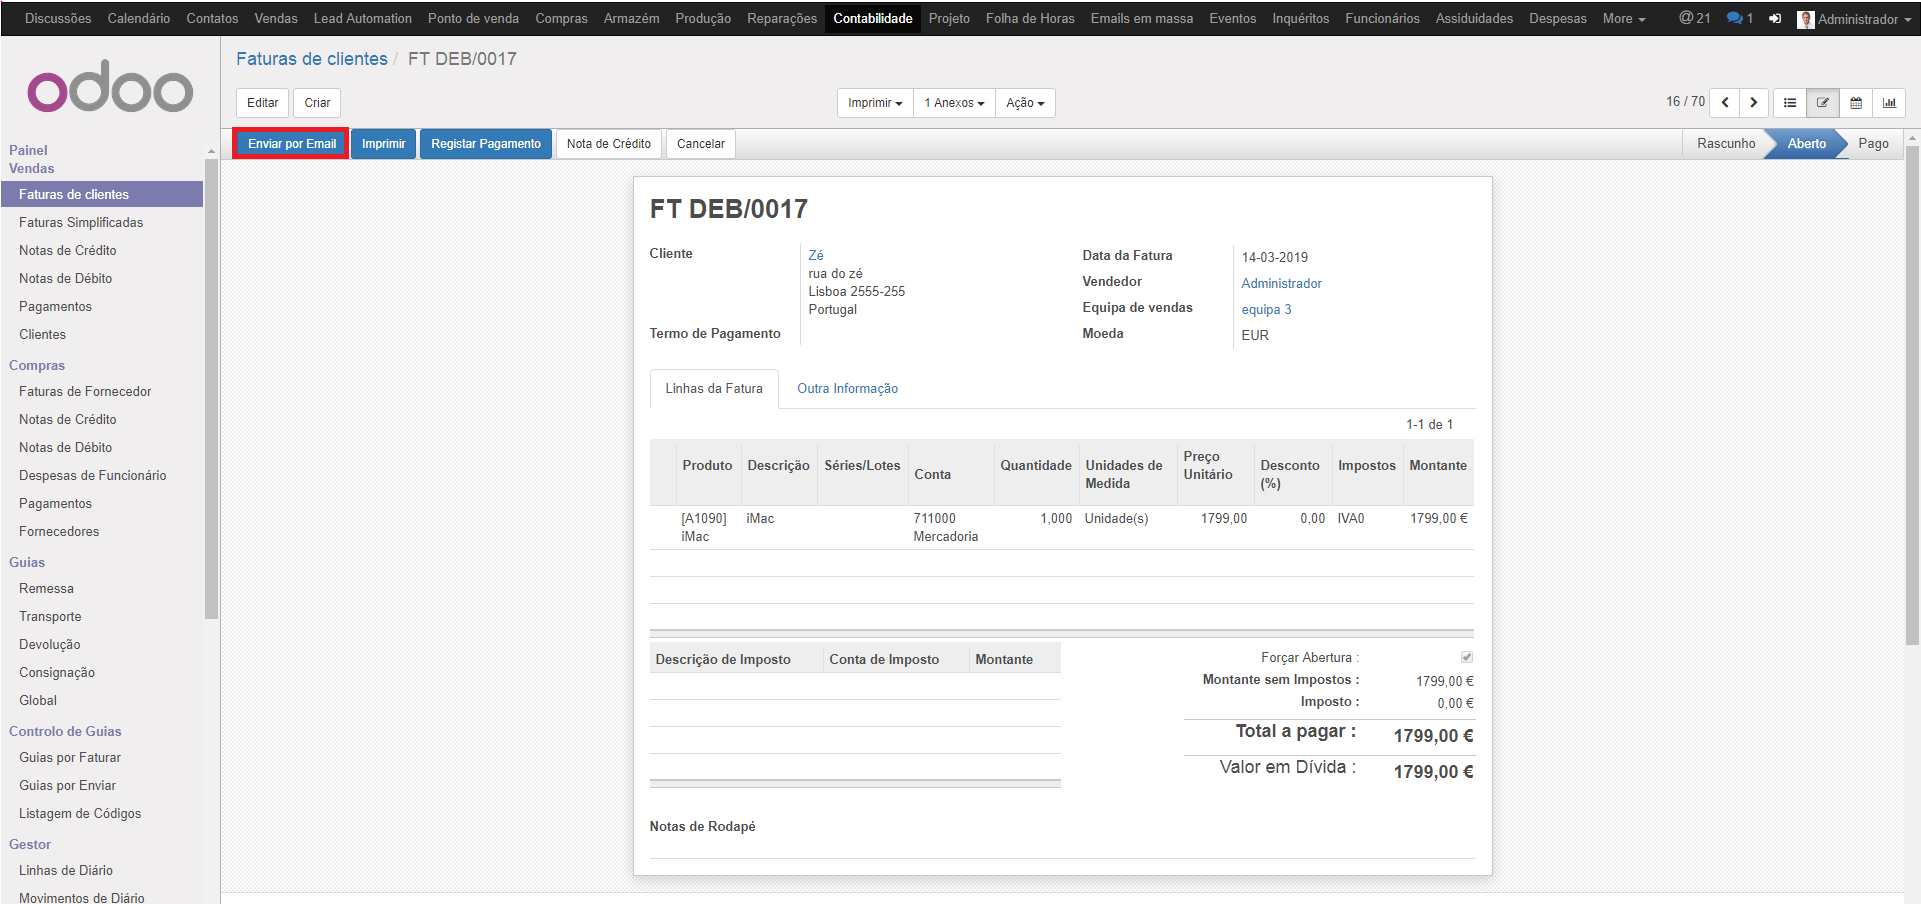
Task: Select the form view icon
Action: (x=1823, y=103)
